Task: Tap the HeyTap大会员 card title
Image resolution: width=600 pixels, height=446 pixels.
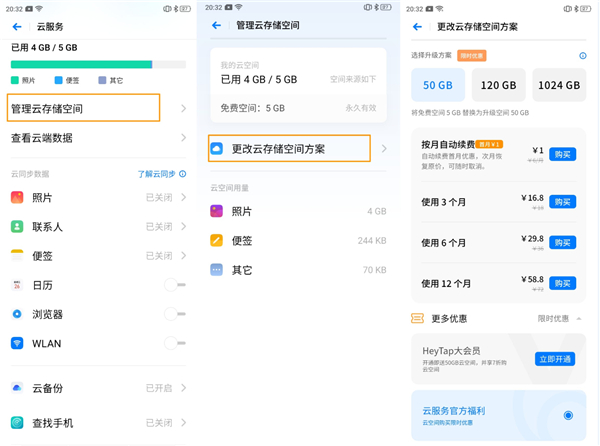Action: pyautogui.click(x=451, y=351)
